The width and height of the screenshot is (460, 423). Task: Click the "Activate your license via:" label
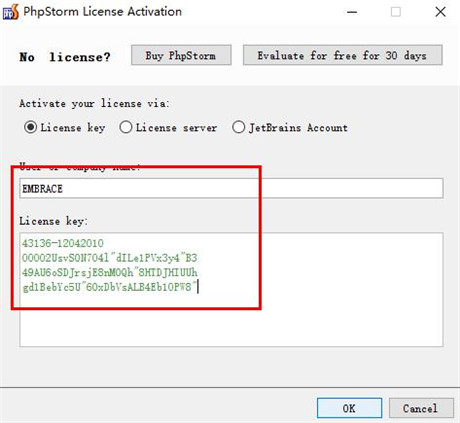point(94,104)
